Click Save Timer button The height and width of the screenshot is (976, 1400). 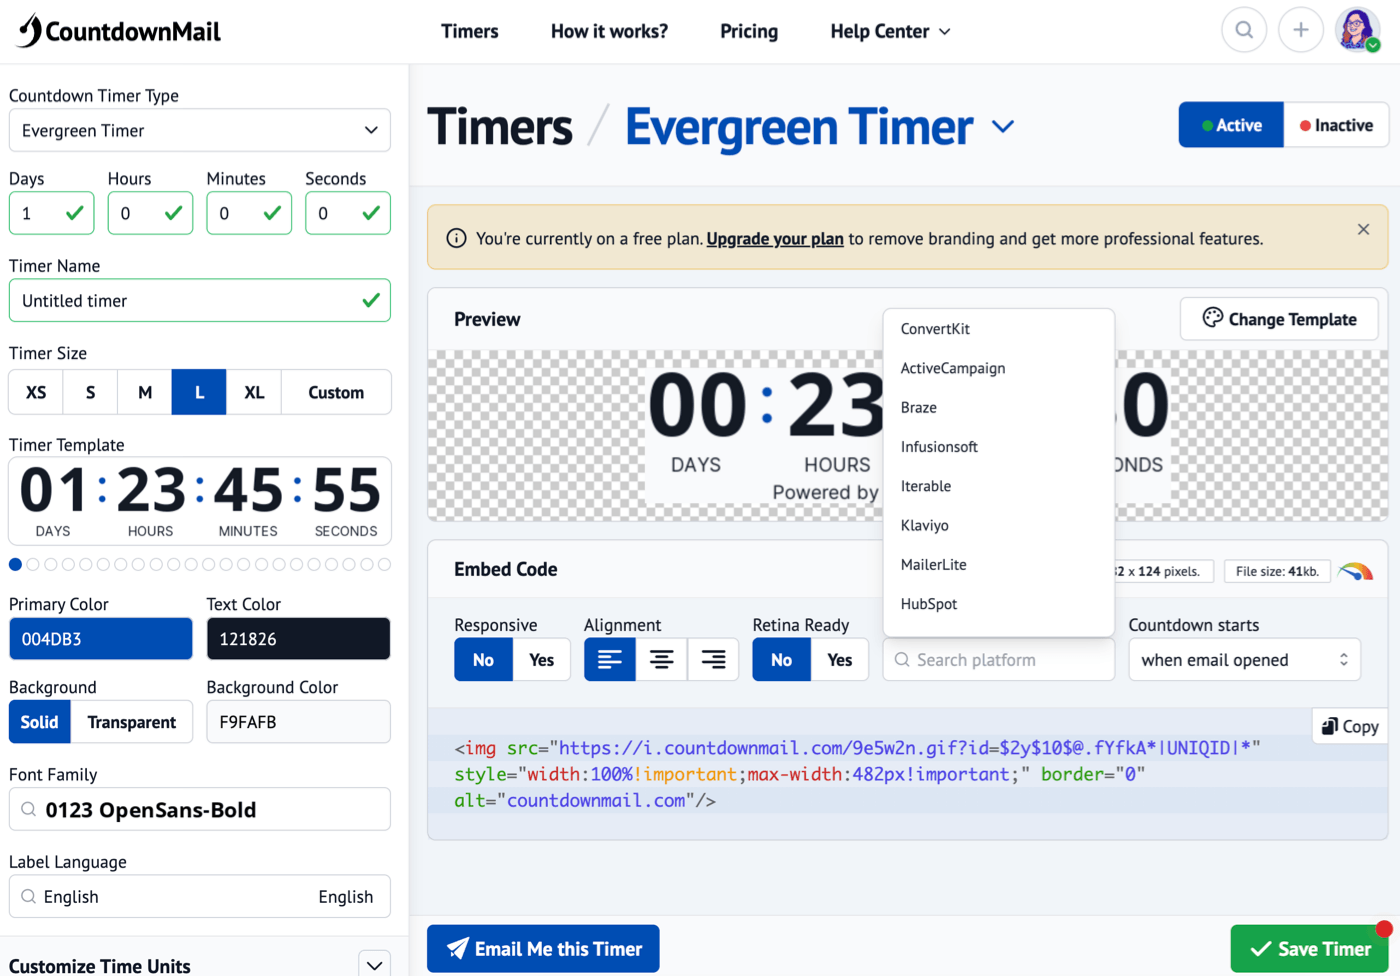coord(1310,949)
